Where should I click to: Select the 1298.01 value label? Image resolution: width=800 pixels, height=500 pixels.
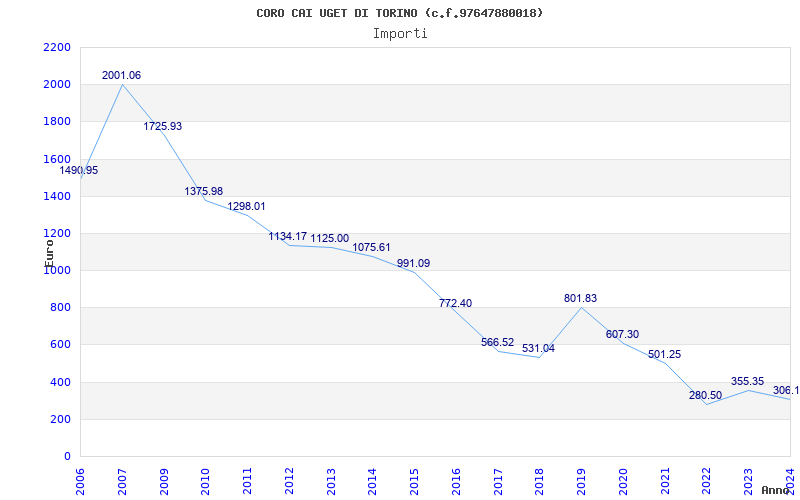tap(246, 207)
